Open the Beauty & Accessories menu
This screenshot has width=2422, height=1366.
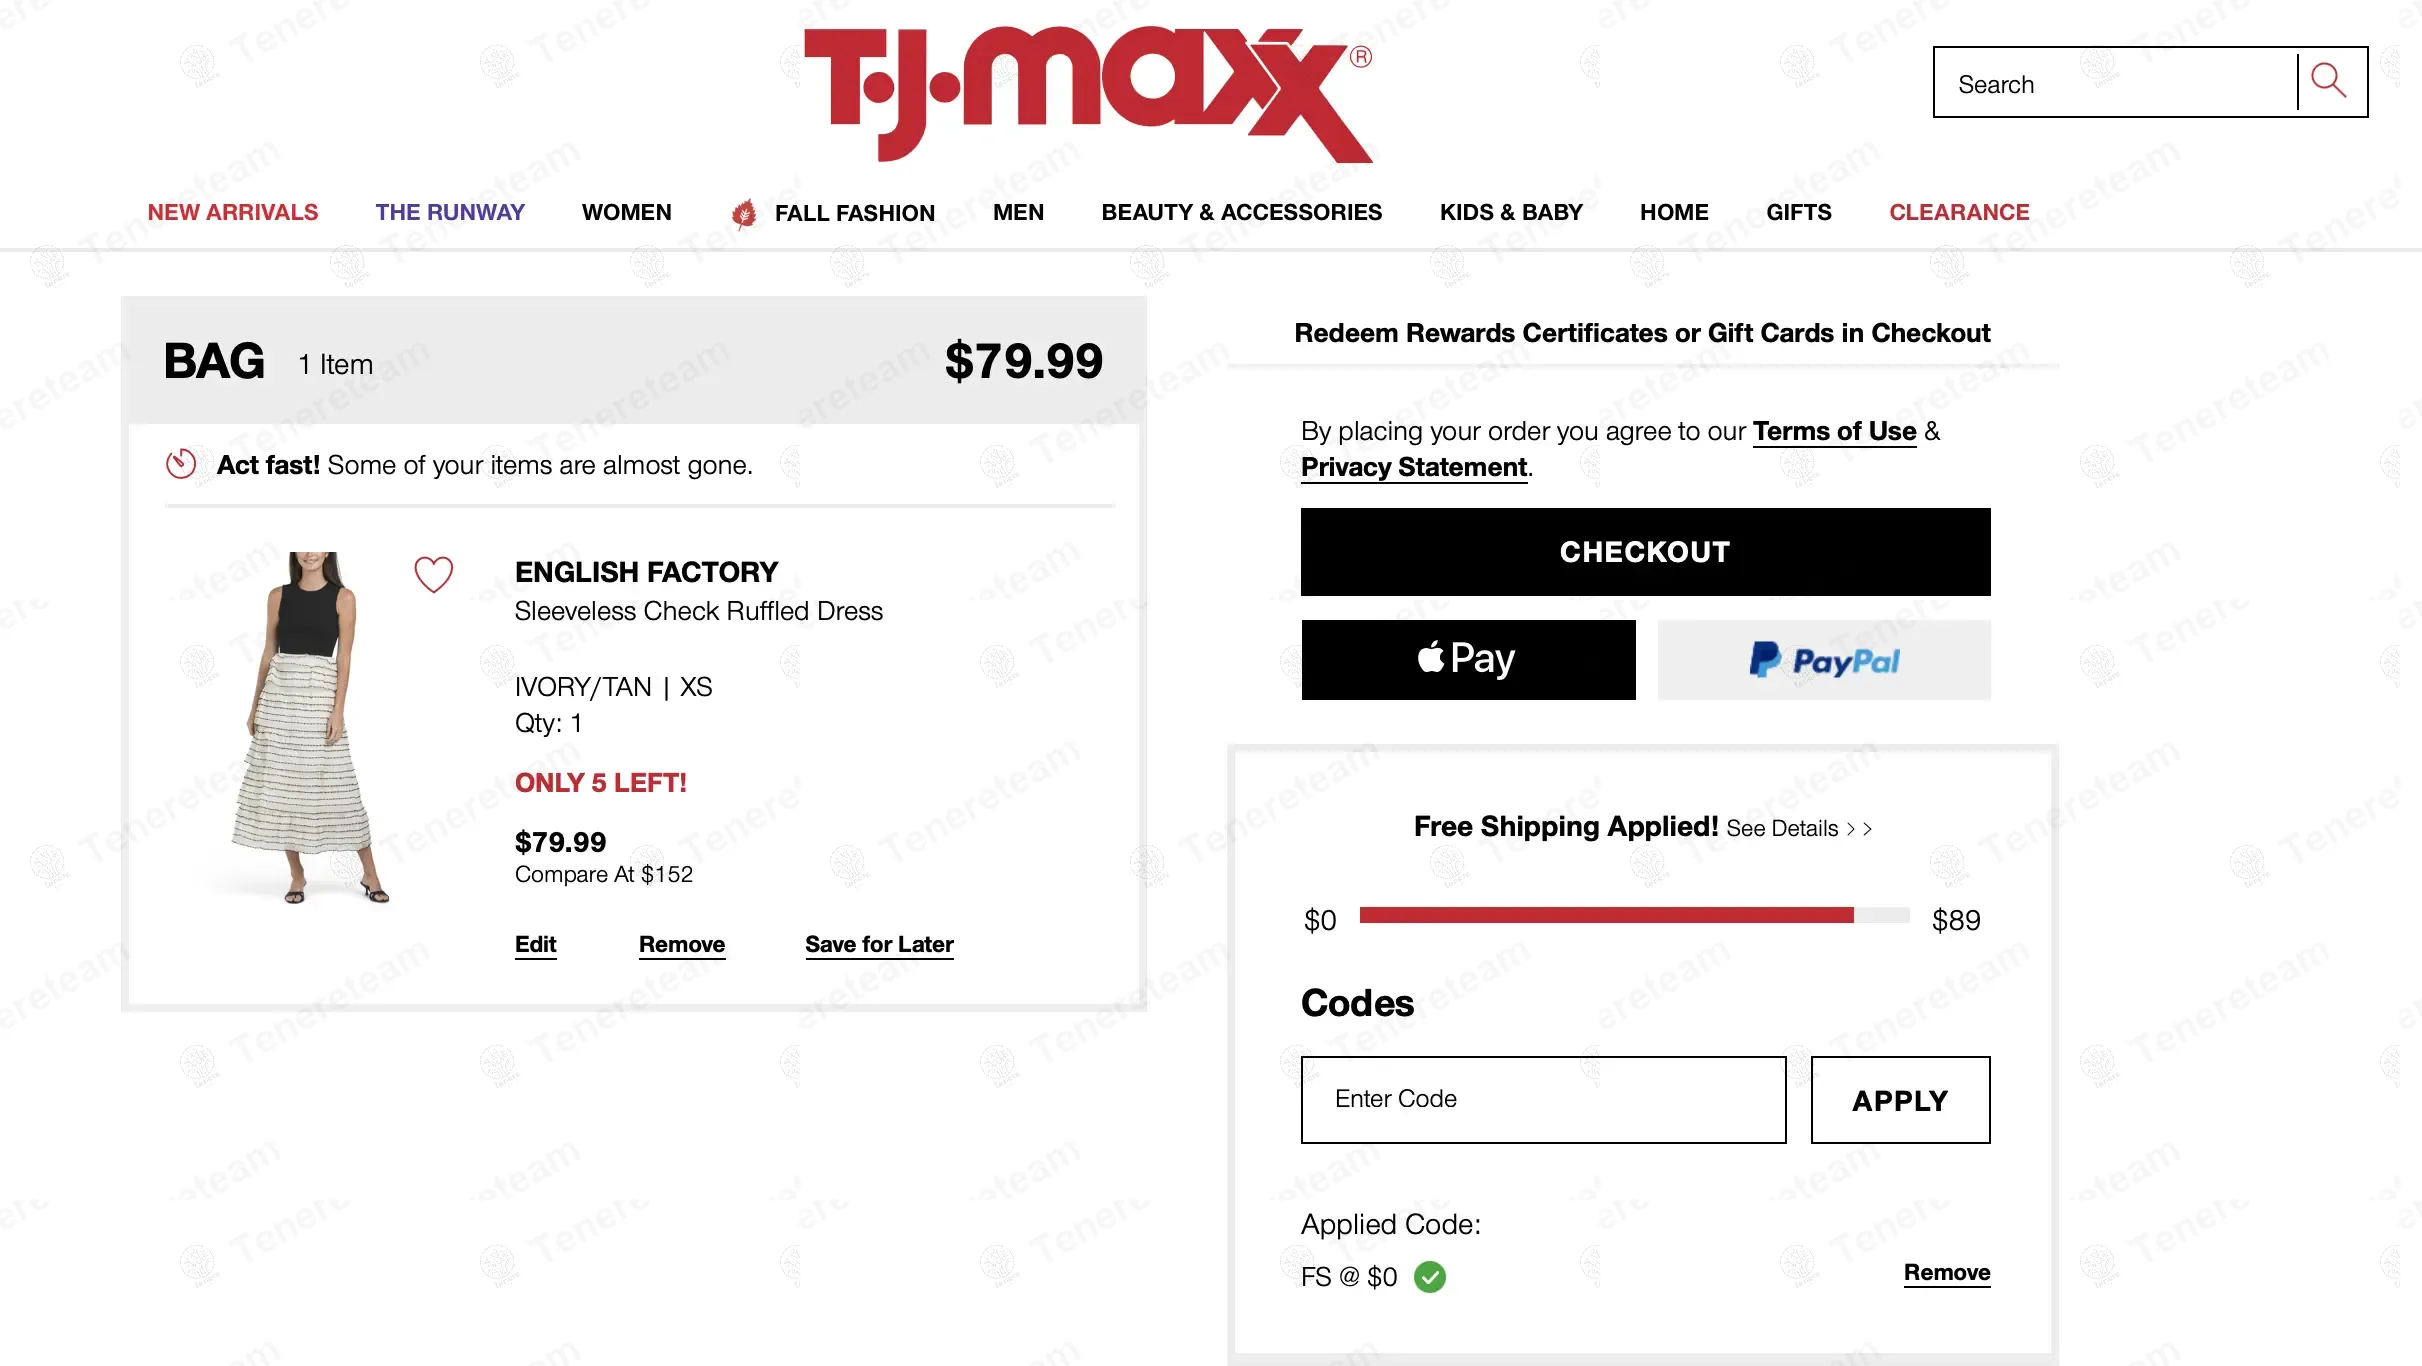point(1241,213)
